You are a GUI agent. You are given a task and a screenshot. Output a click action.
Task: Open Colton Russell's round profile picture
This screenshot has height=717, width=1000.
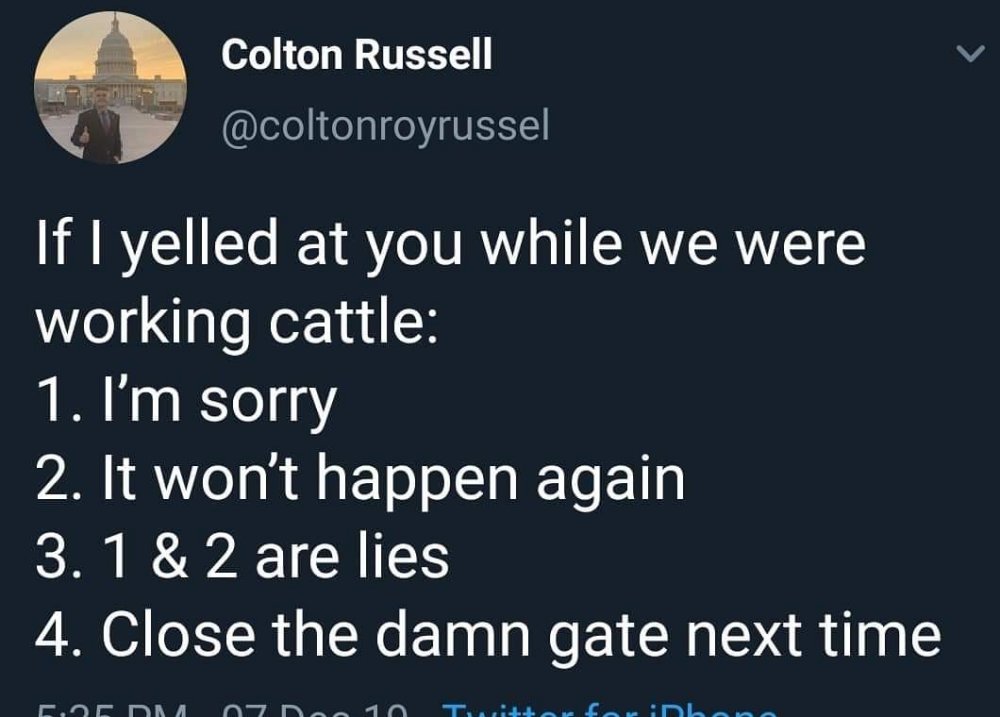110,88
